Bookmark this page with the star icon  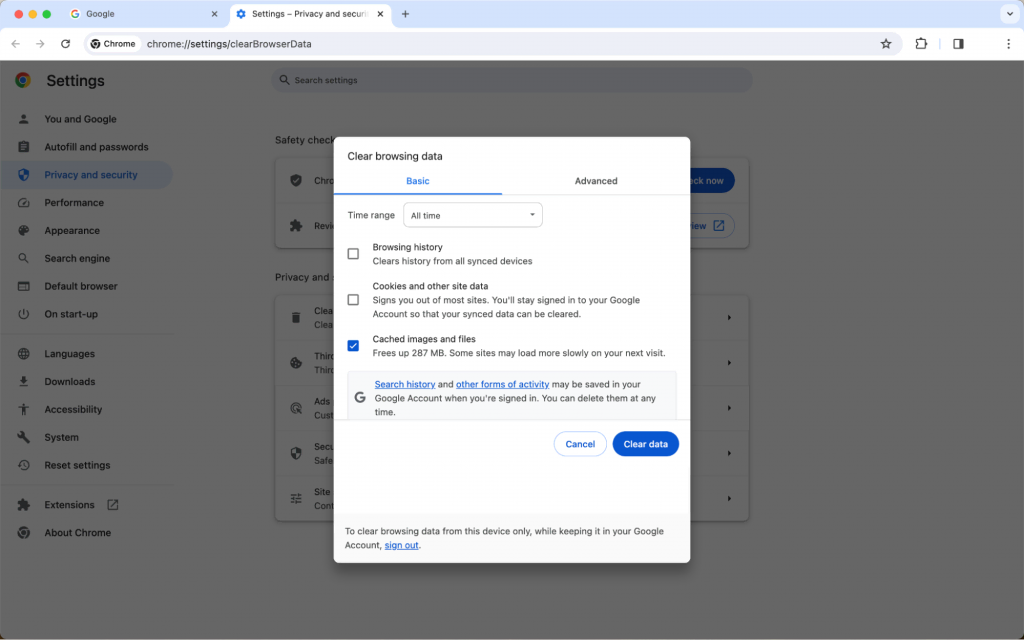coord(886,44)
